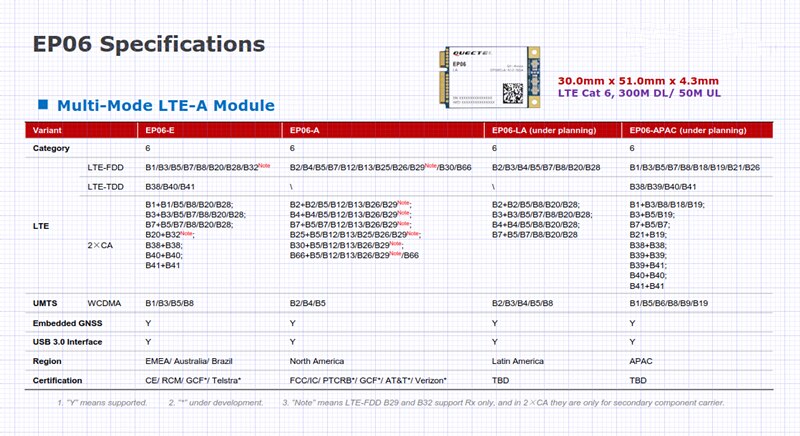
Task: Click the EP06-A column header
Action: [x=305, y=131]
